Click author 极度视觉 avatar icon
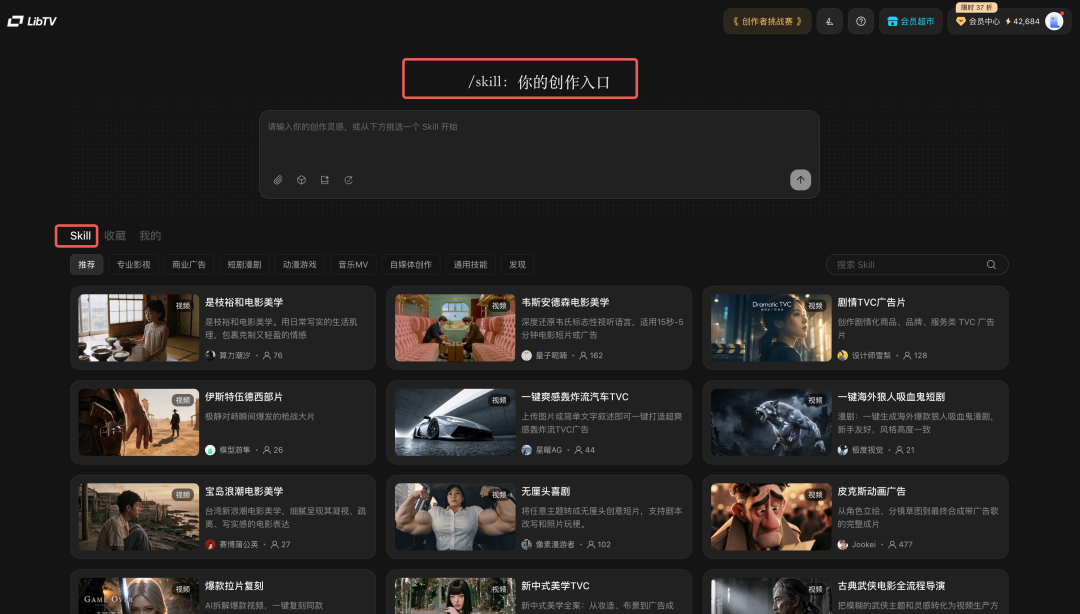1080x614 pixels. (x=842, y=450)
